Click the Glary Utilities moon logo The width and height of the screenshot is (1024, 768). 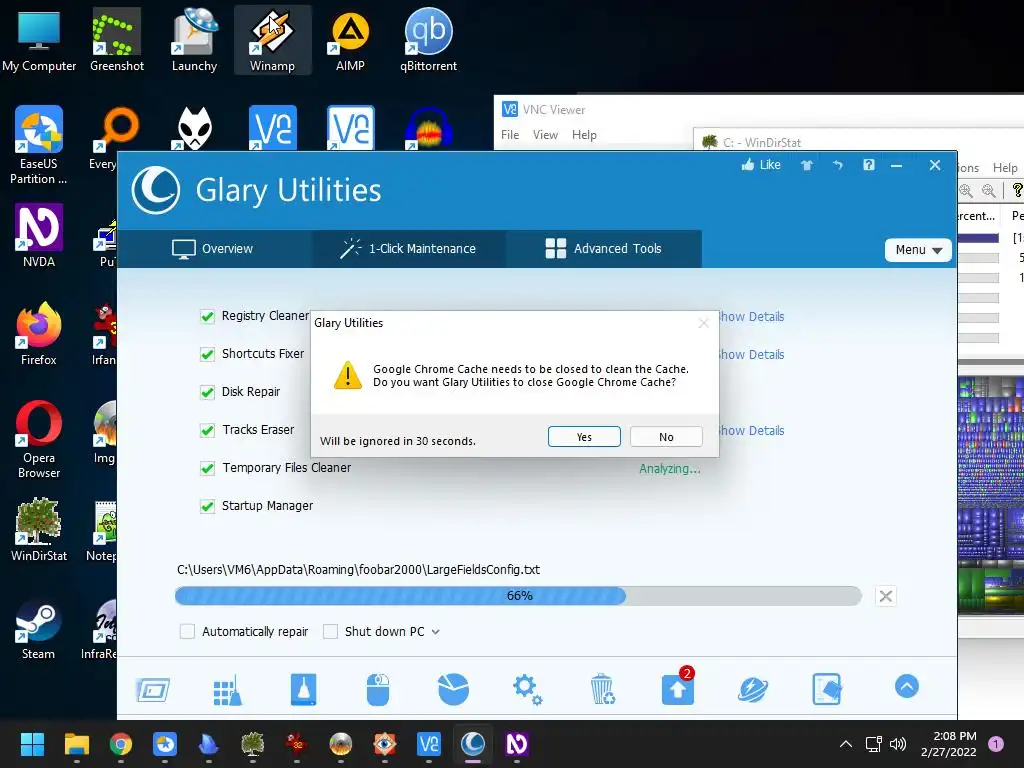[155, 190]
